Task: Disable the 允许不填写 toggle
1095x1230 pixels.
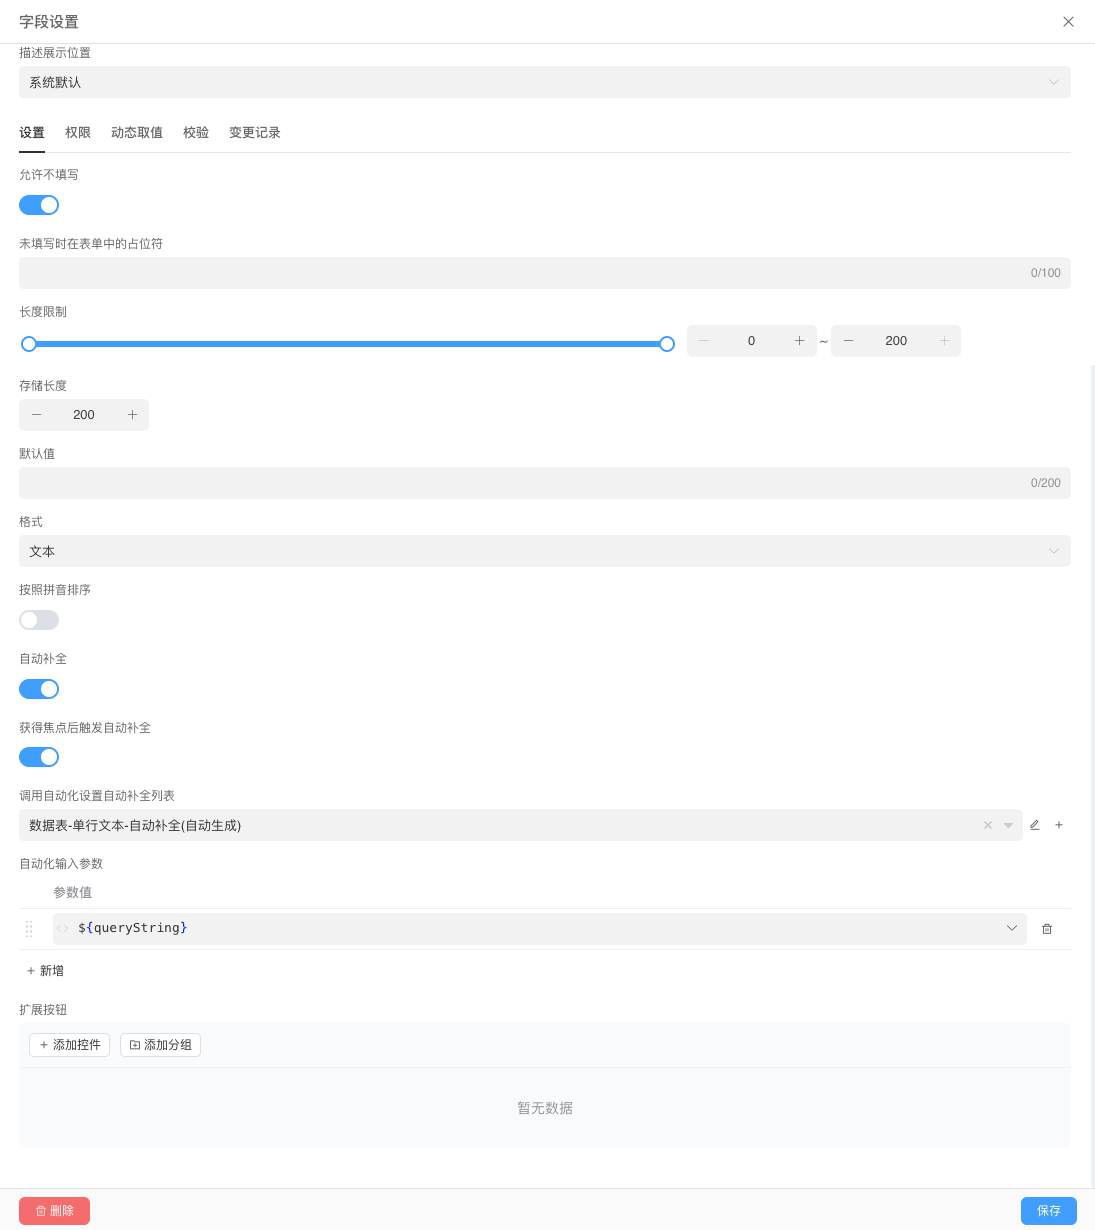Action: pos(39,204)
